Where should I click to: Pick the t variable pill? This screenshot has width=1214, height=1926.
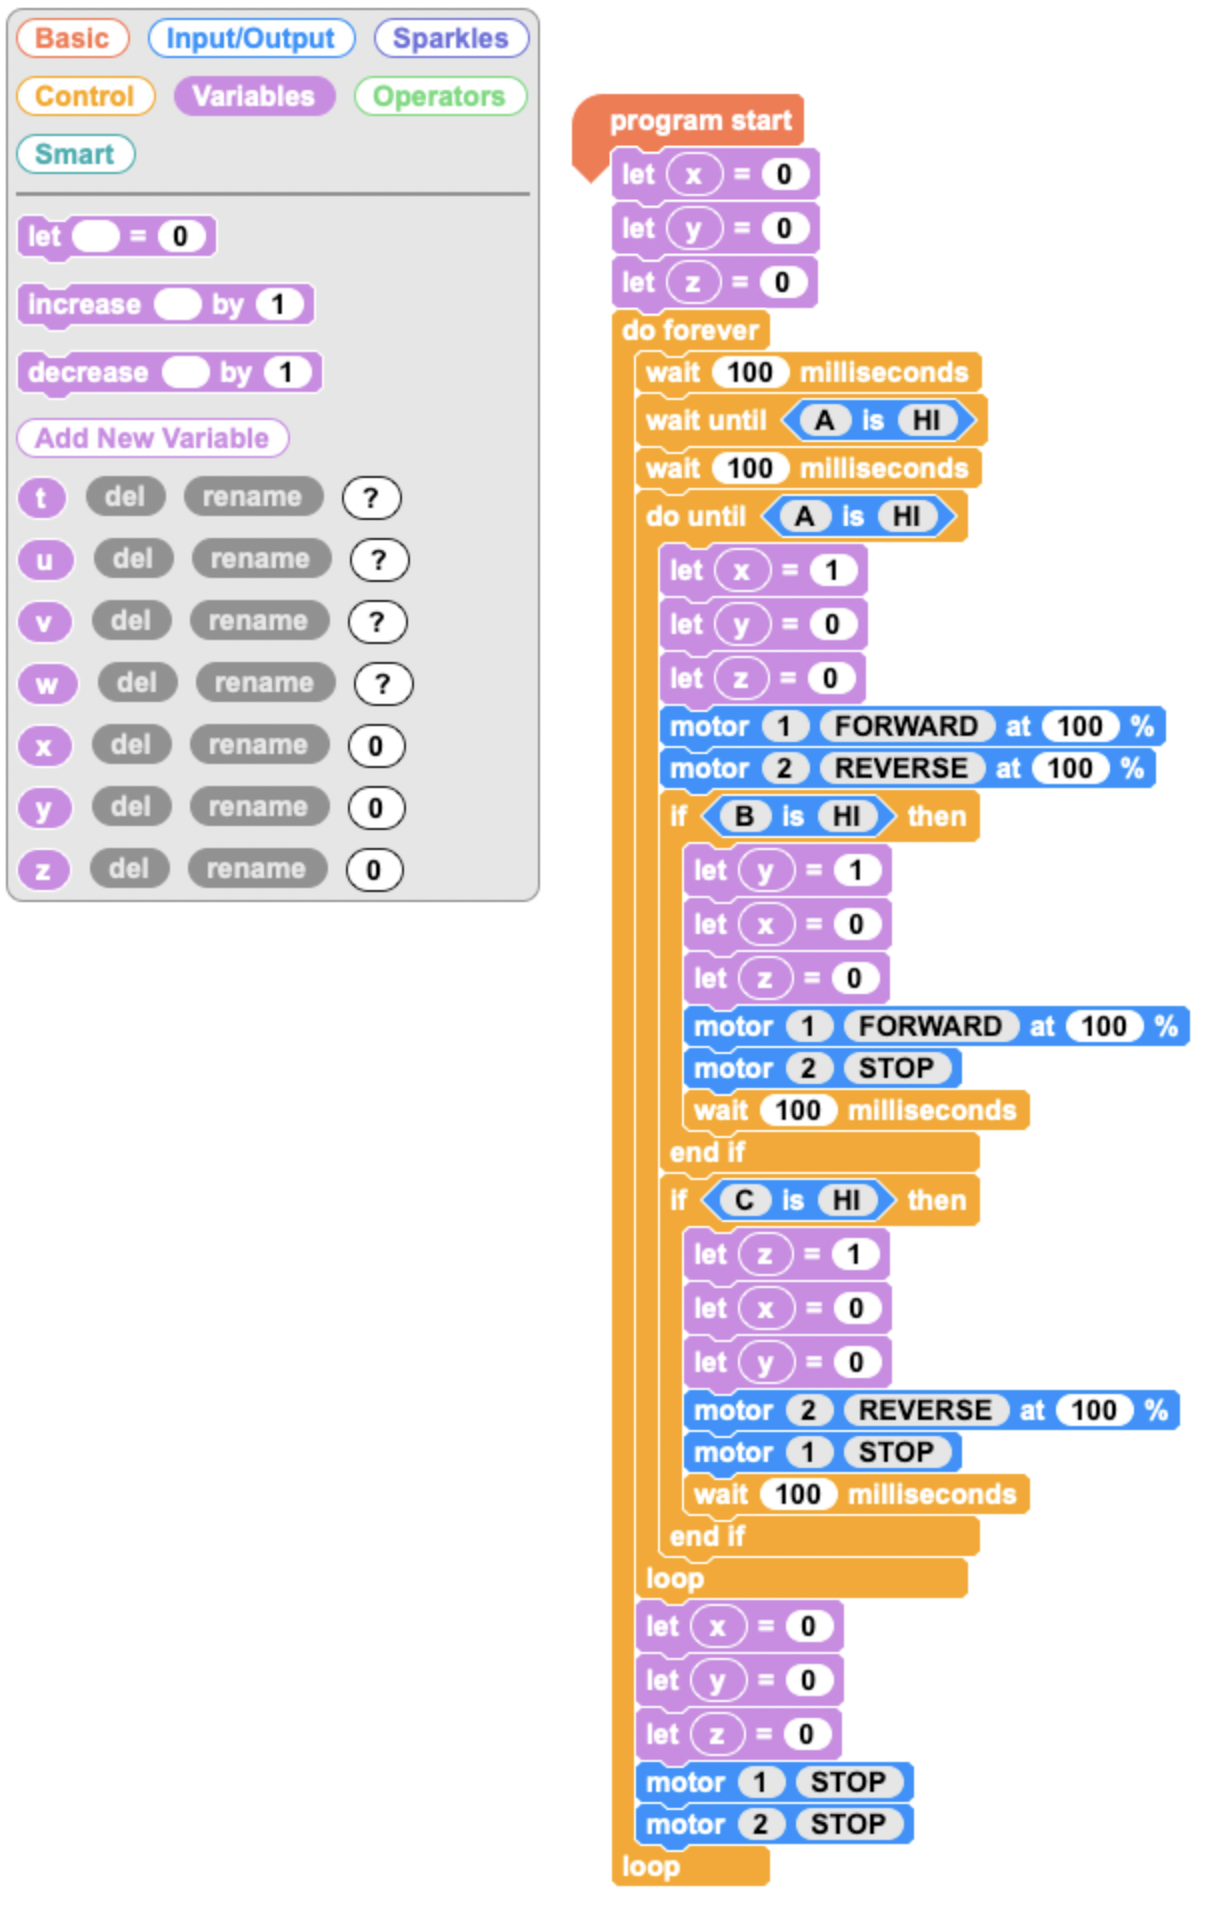click(41, 497)
